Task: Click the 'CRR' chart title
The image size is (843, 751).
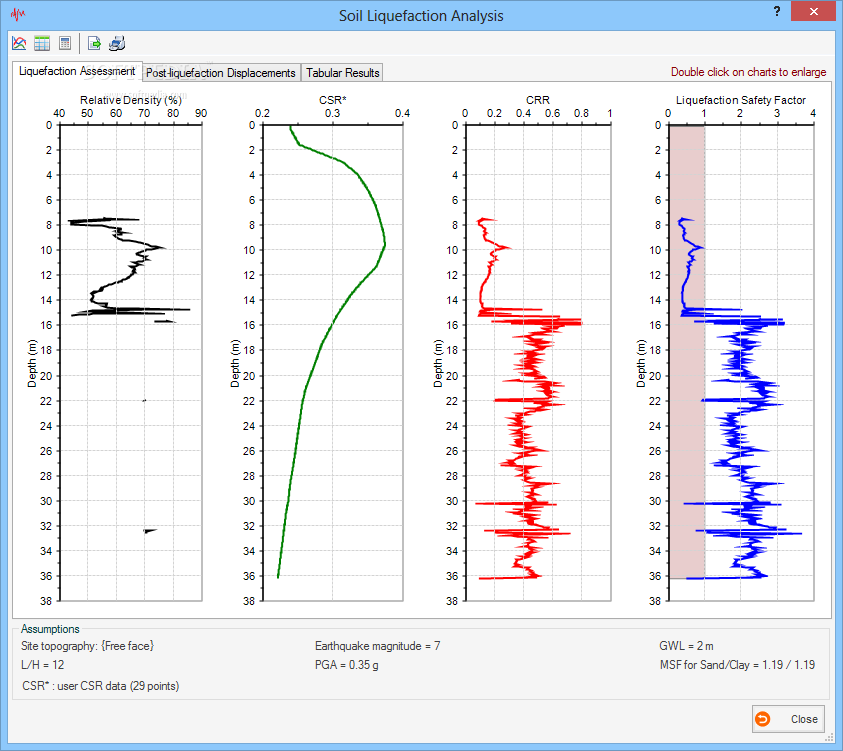Action: click(538, 100)
